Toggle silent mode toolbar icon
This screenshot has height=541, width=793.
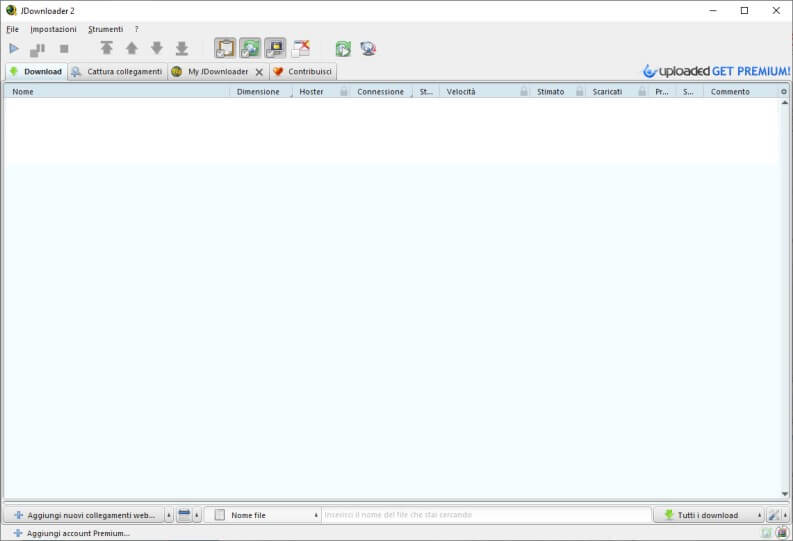[275, 48]
